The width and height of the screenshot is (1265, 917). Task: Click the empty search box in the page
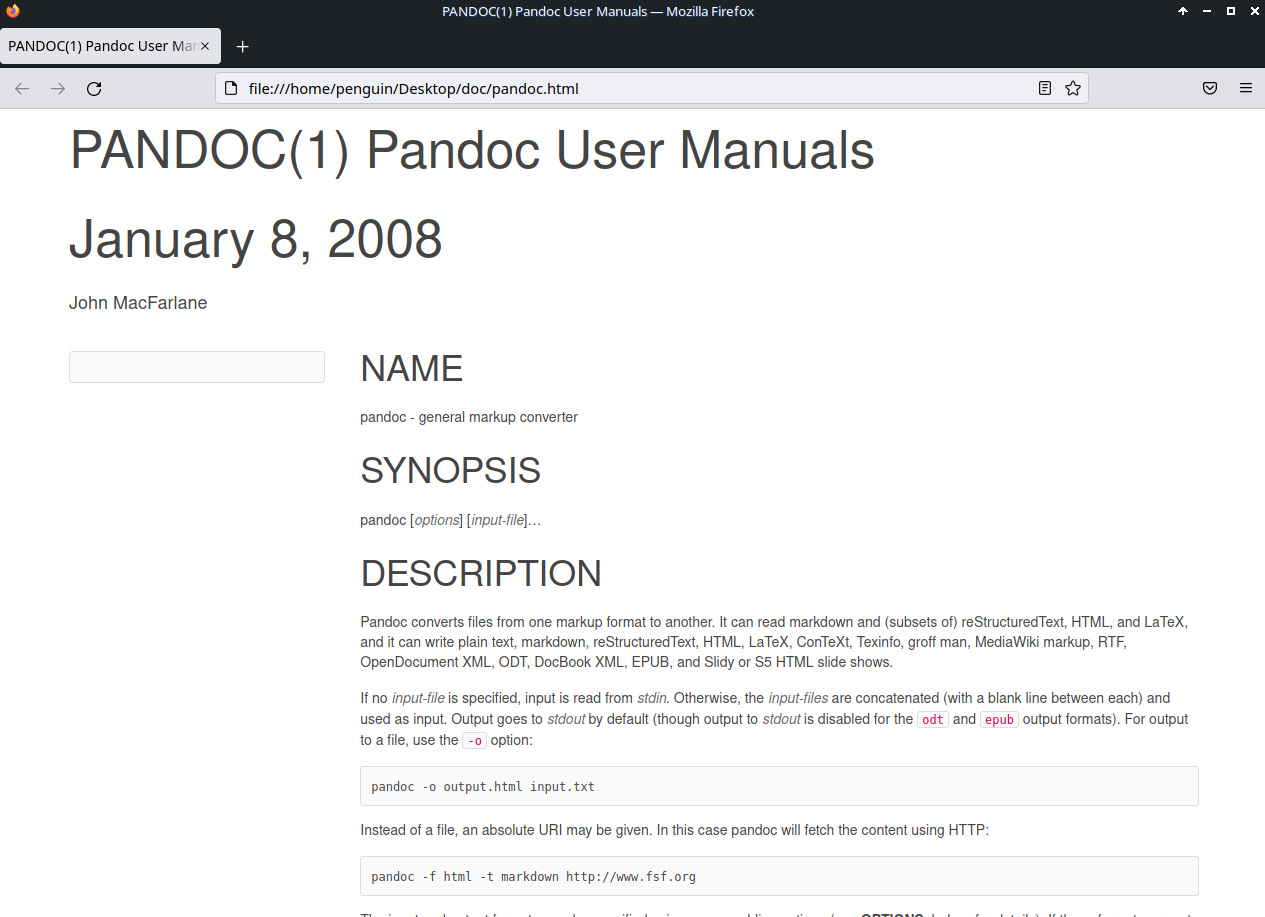(196, 366)
